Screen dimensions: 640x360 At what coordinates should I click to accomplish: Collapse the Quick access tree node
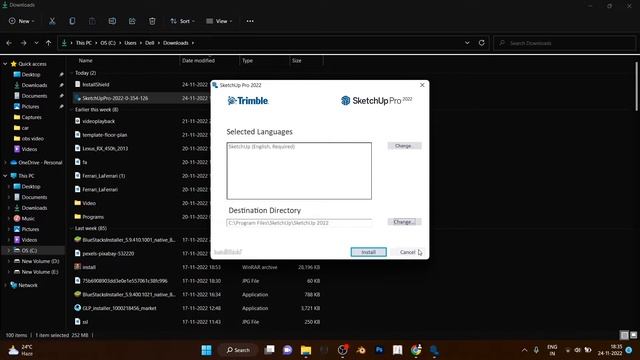coord(5,64)
